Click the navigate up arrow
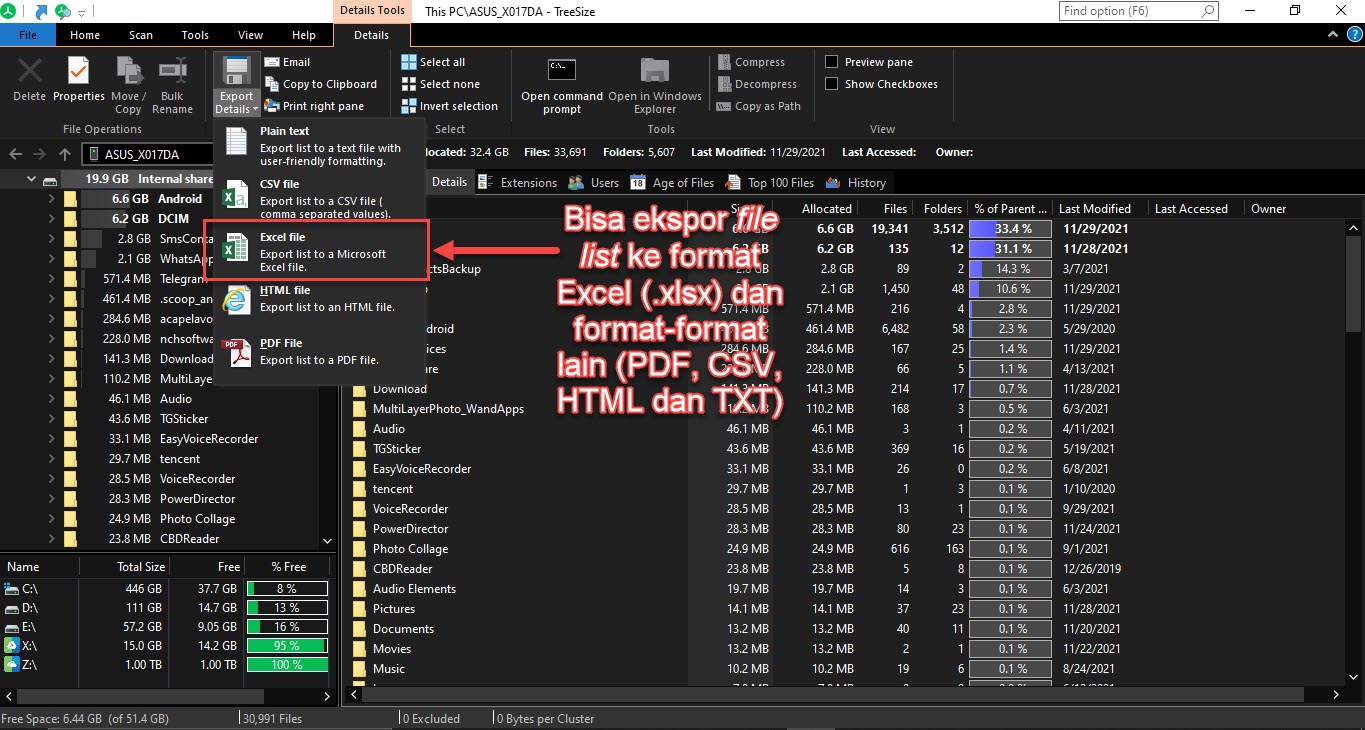The width and height of the screenshot is (1365, 730). 64,154
